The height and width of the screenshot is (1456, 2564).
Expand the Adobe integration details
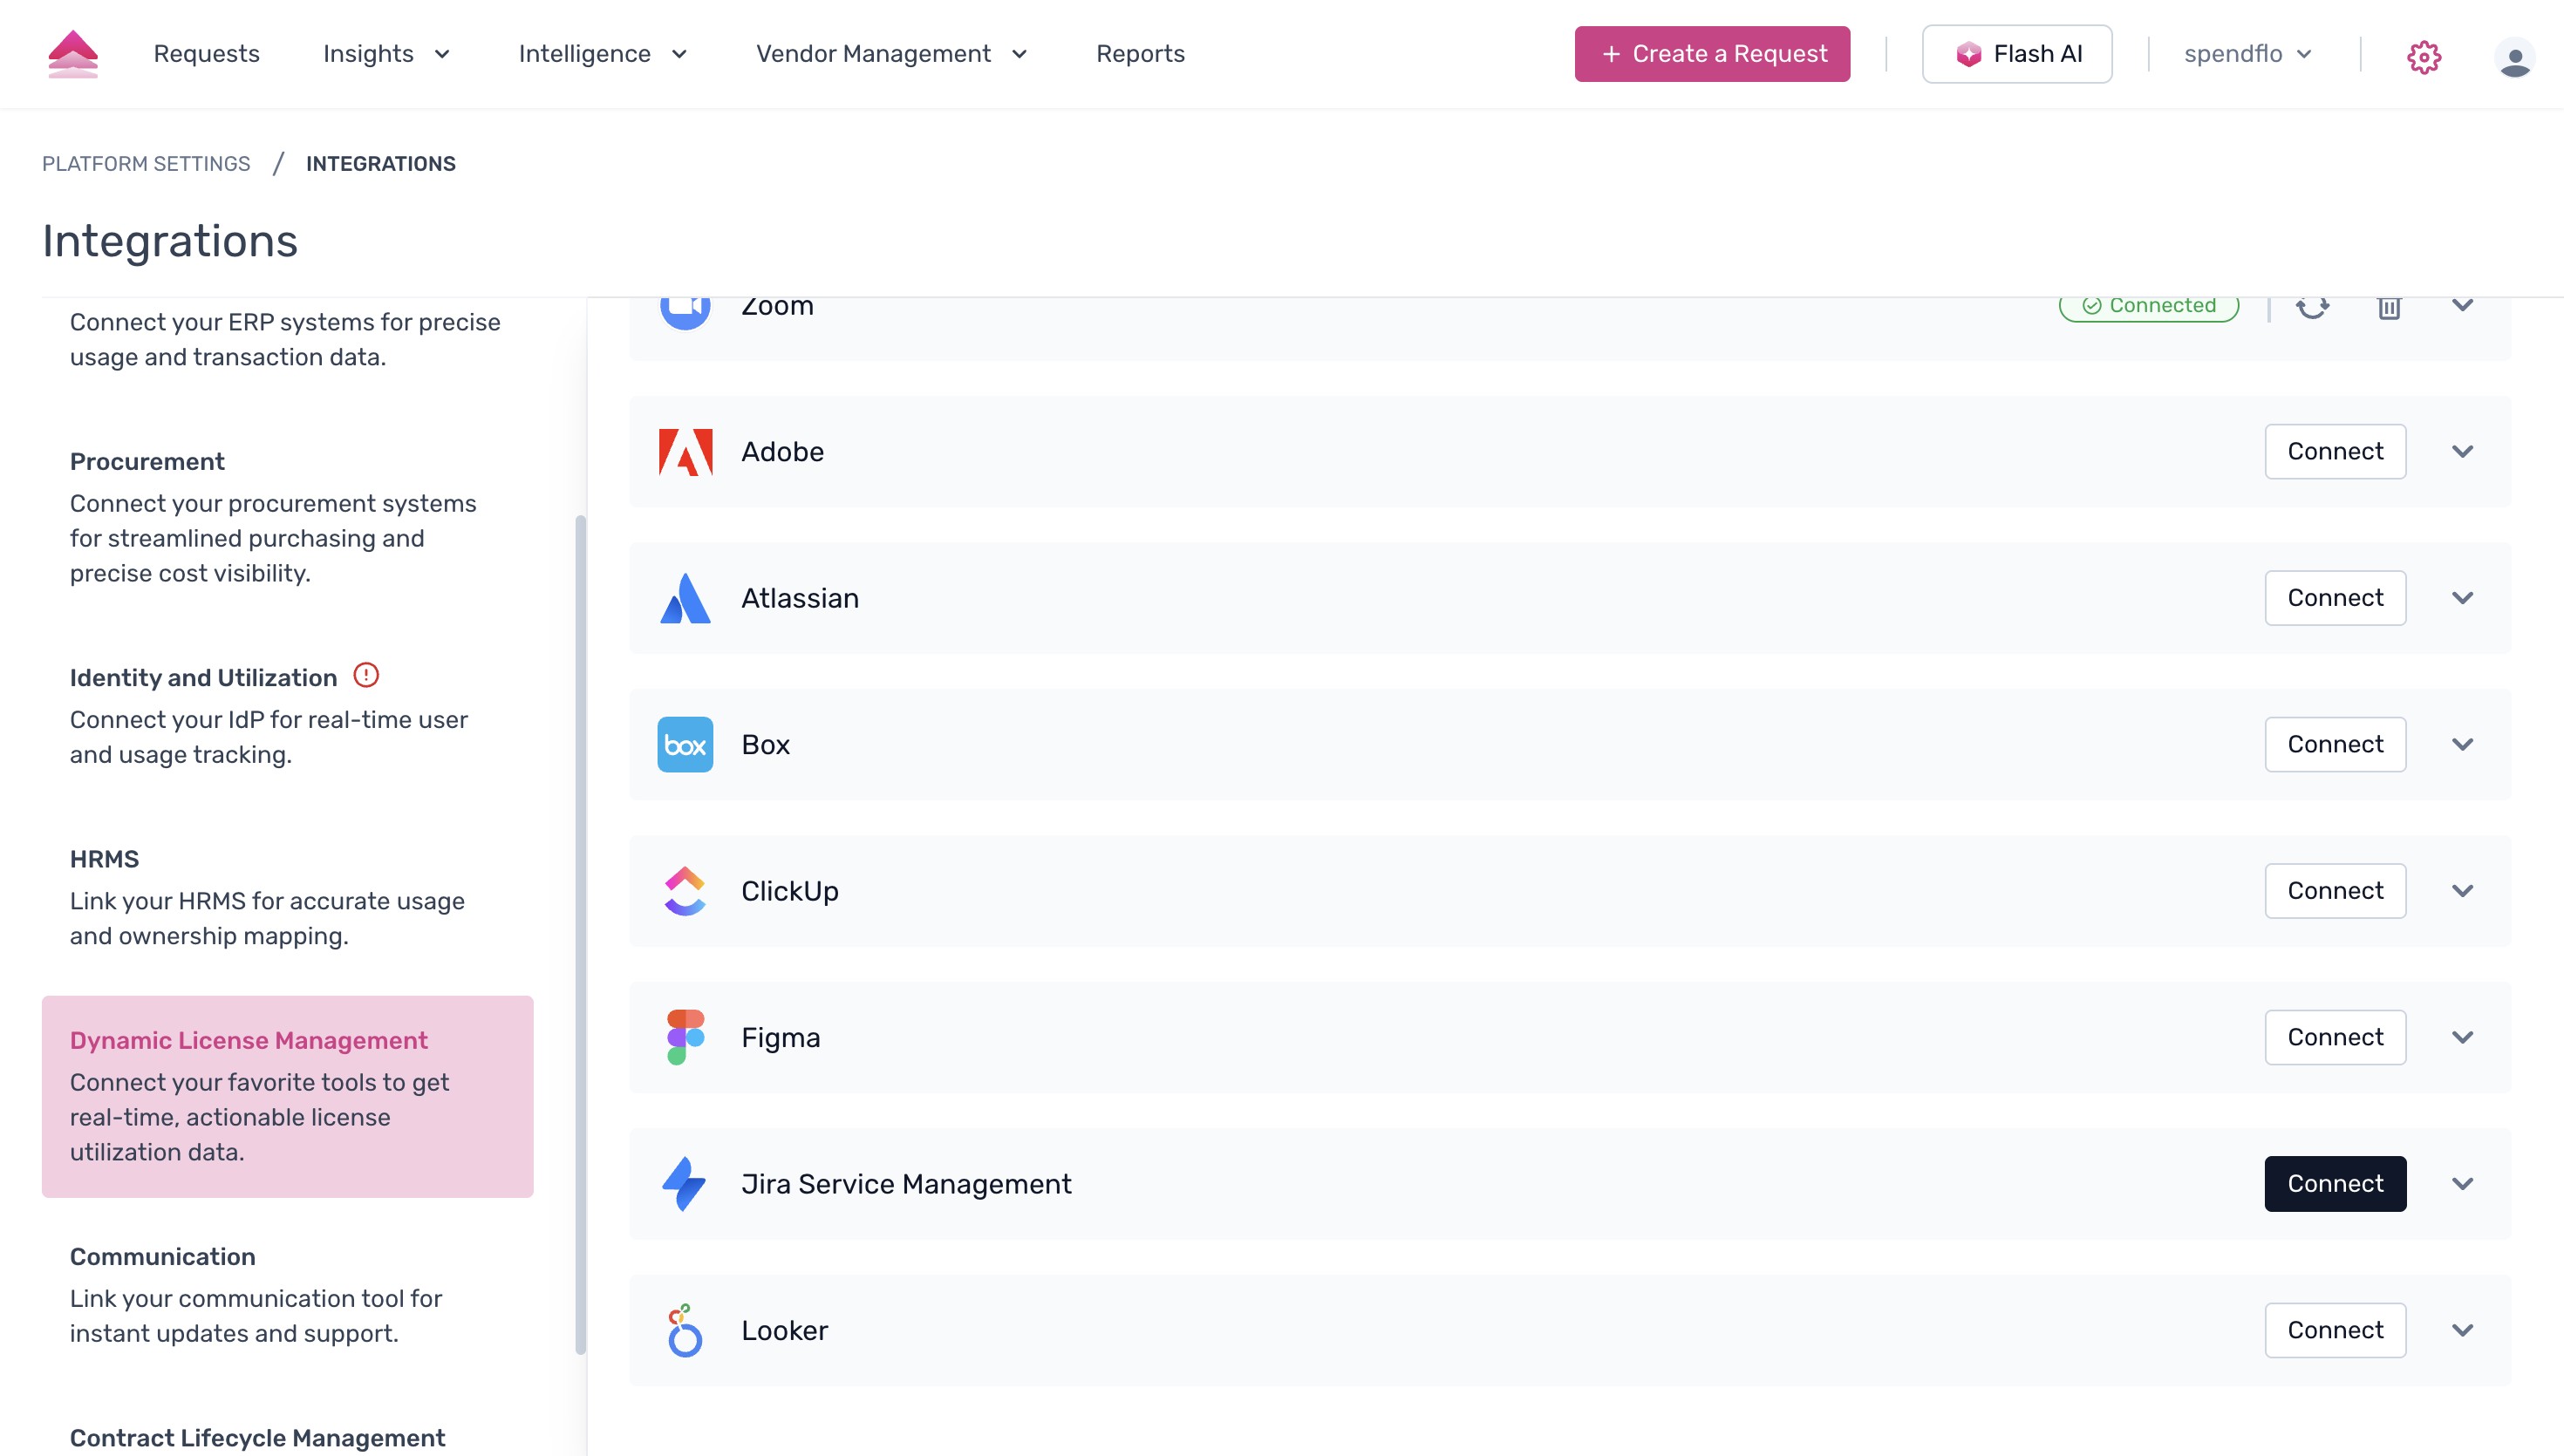tap(2463, 451)
